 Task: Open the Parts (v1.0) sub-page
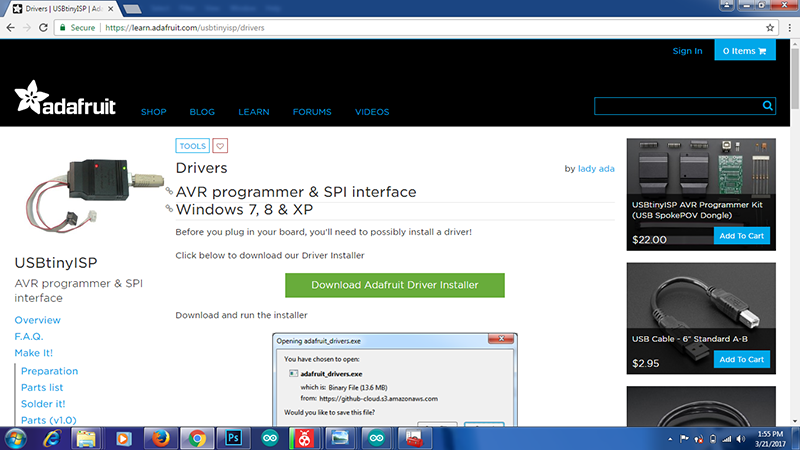coord(48,420)
